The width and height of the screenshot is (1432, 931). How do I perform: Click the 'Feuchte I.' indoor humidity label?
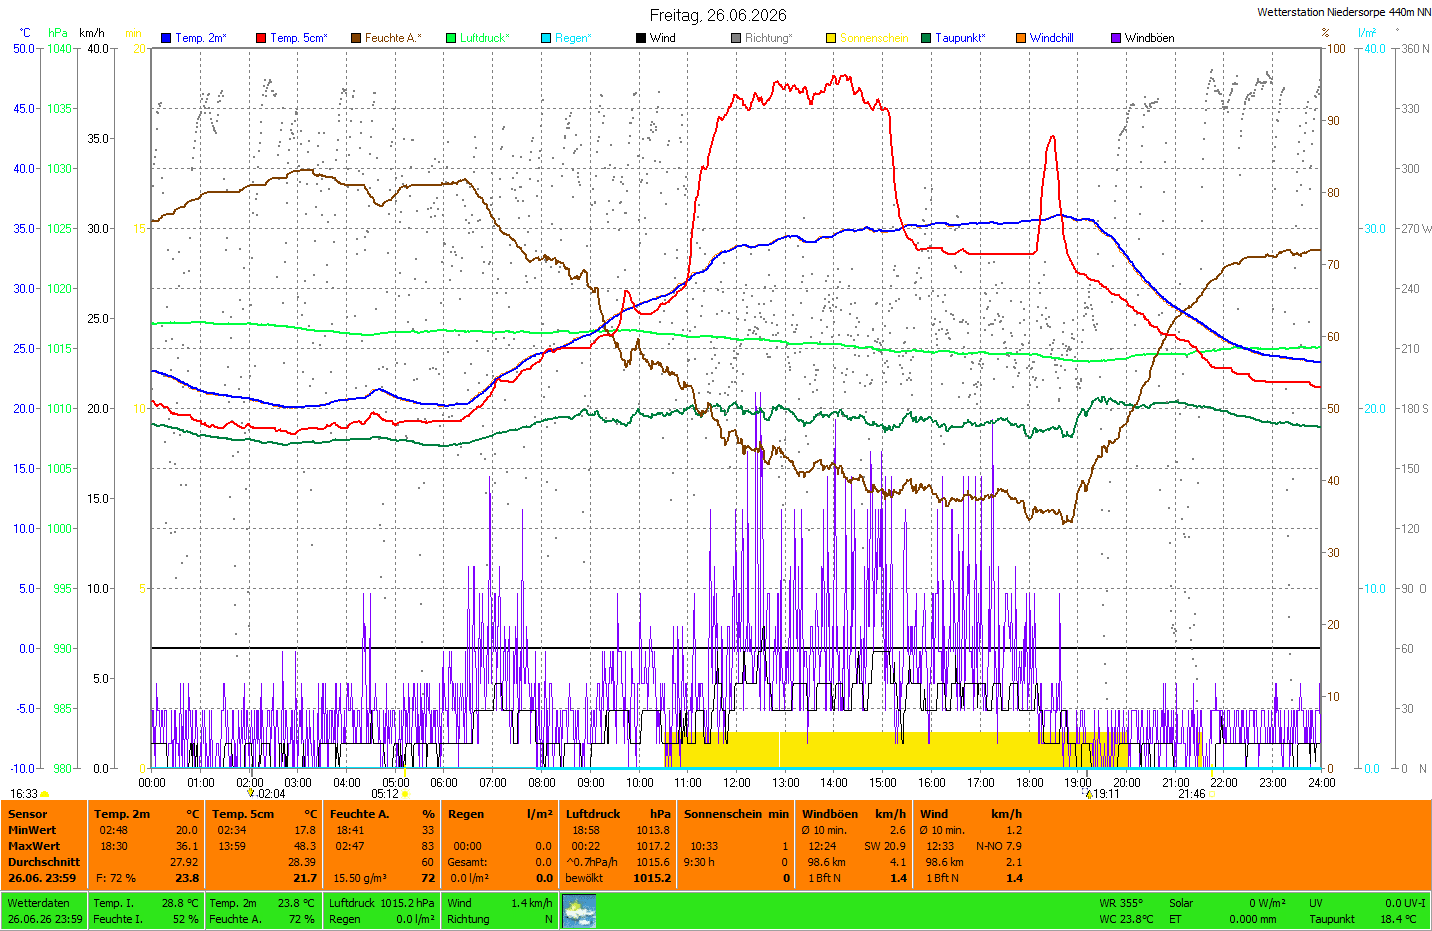[x=118, y=919]
